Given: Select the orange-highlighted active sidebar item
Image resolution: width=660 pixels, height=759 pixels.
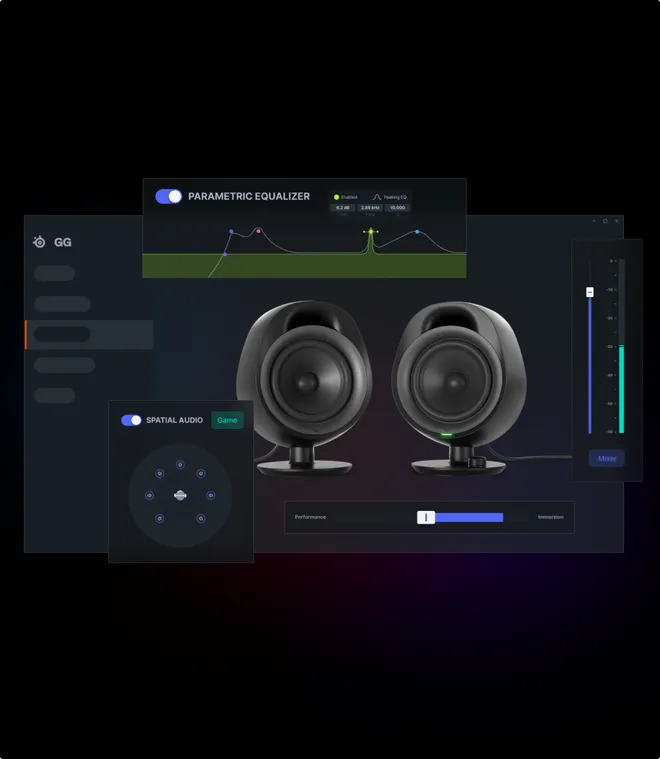Looking at the screenshot, I should click(x=88, y=334).
